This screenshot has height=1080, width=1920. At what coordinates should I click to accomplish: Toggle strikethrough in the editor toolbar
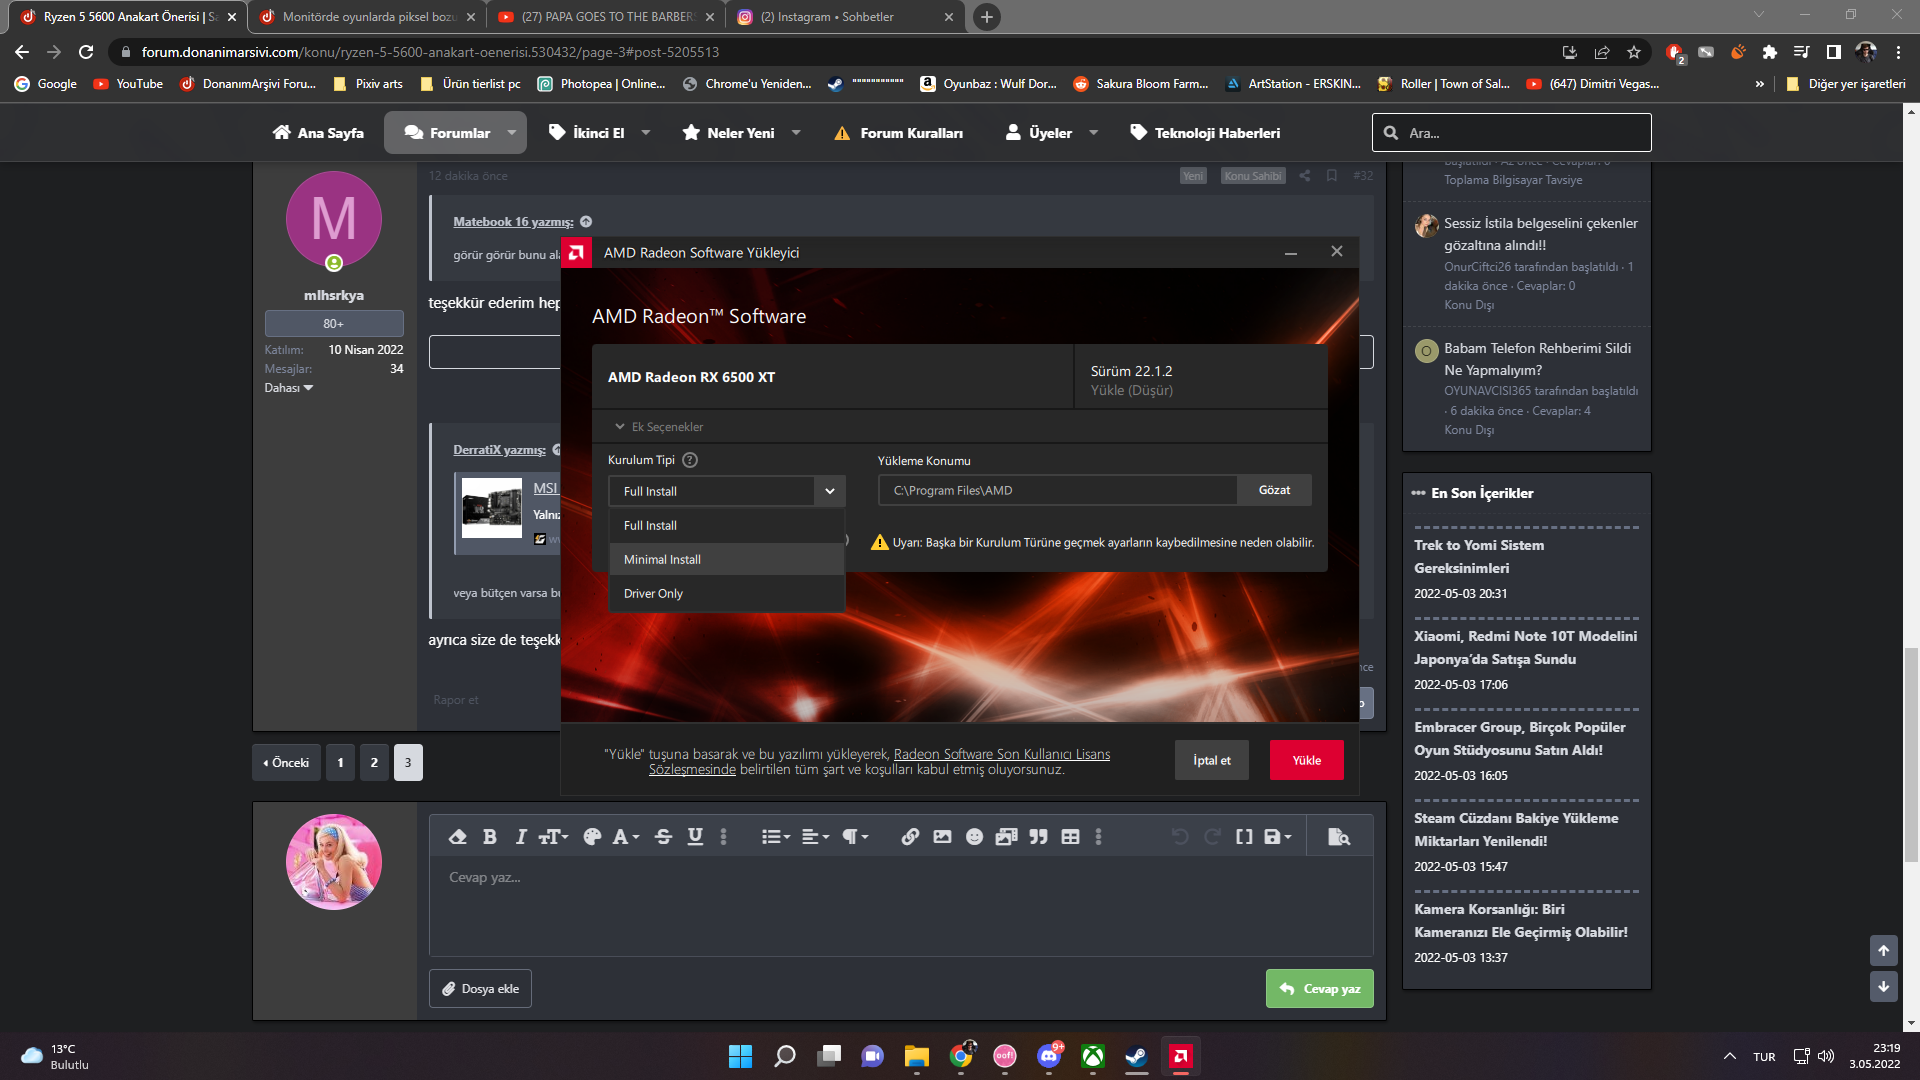click(x=663, y=837)
